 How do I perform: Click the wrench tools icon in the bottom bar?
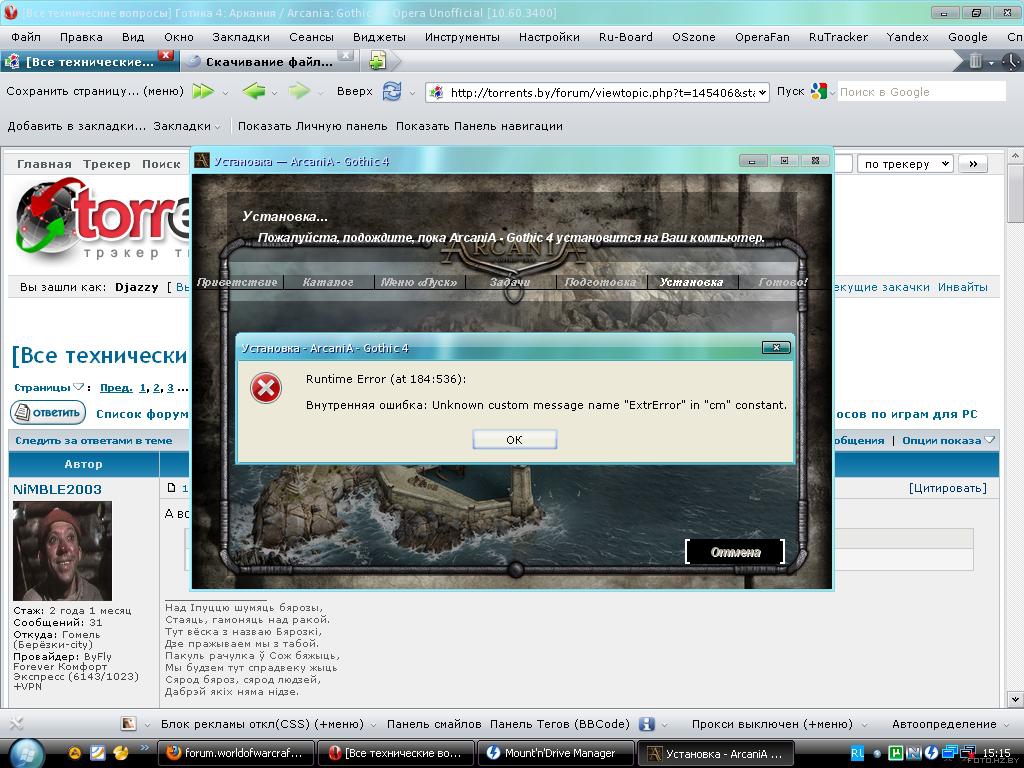click(x=16, y=724)
